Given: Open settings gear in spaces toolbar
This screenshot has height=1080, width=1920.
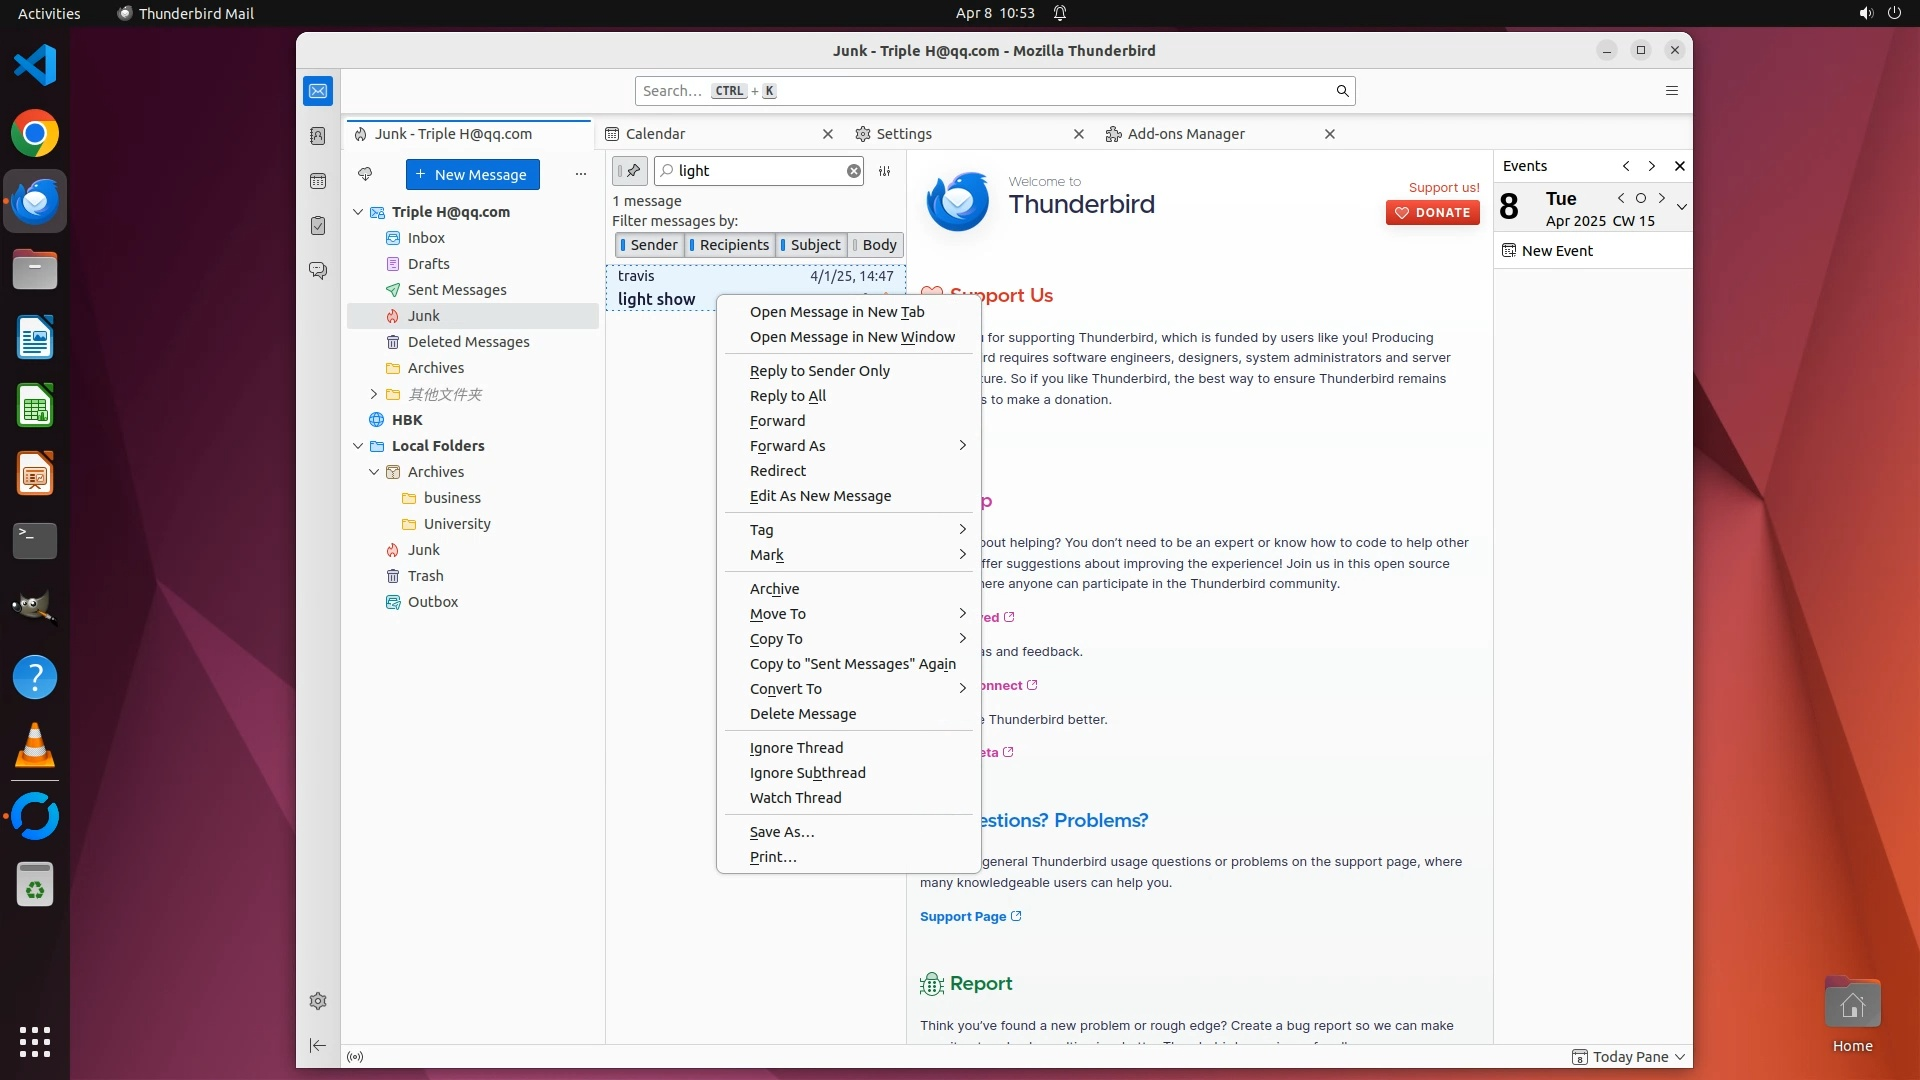Looking at the screenshot, I should pos(318,1001).
